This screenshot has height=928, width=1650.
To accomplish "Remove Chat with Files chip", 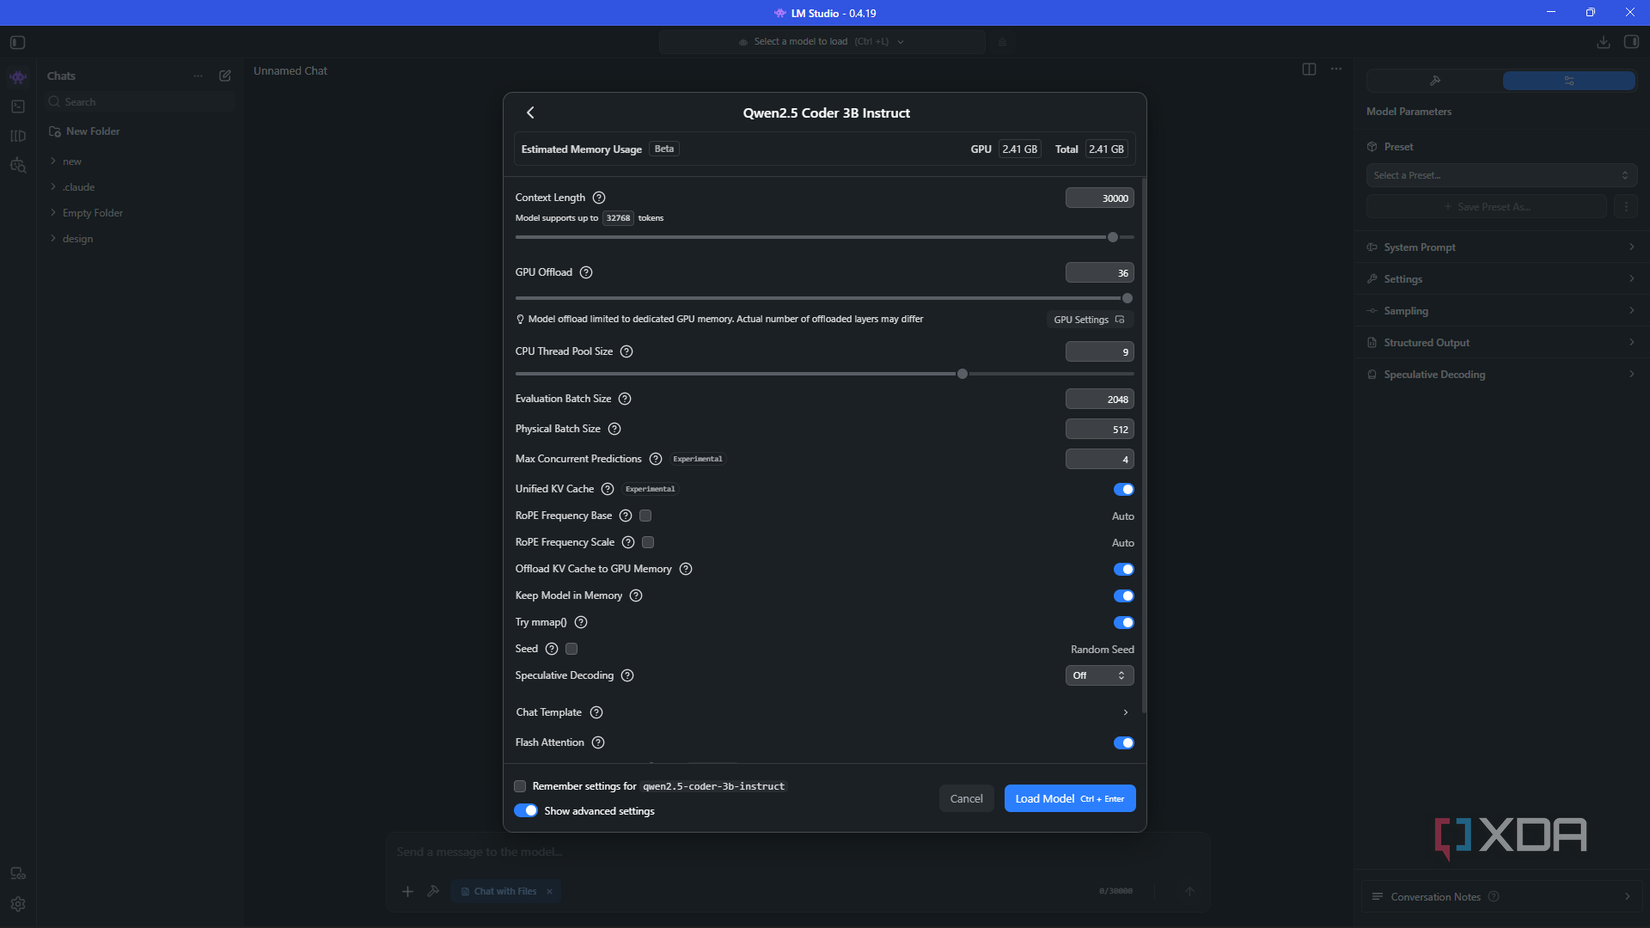I will 549,892.
